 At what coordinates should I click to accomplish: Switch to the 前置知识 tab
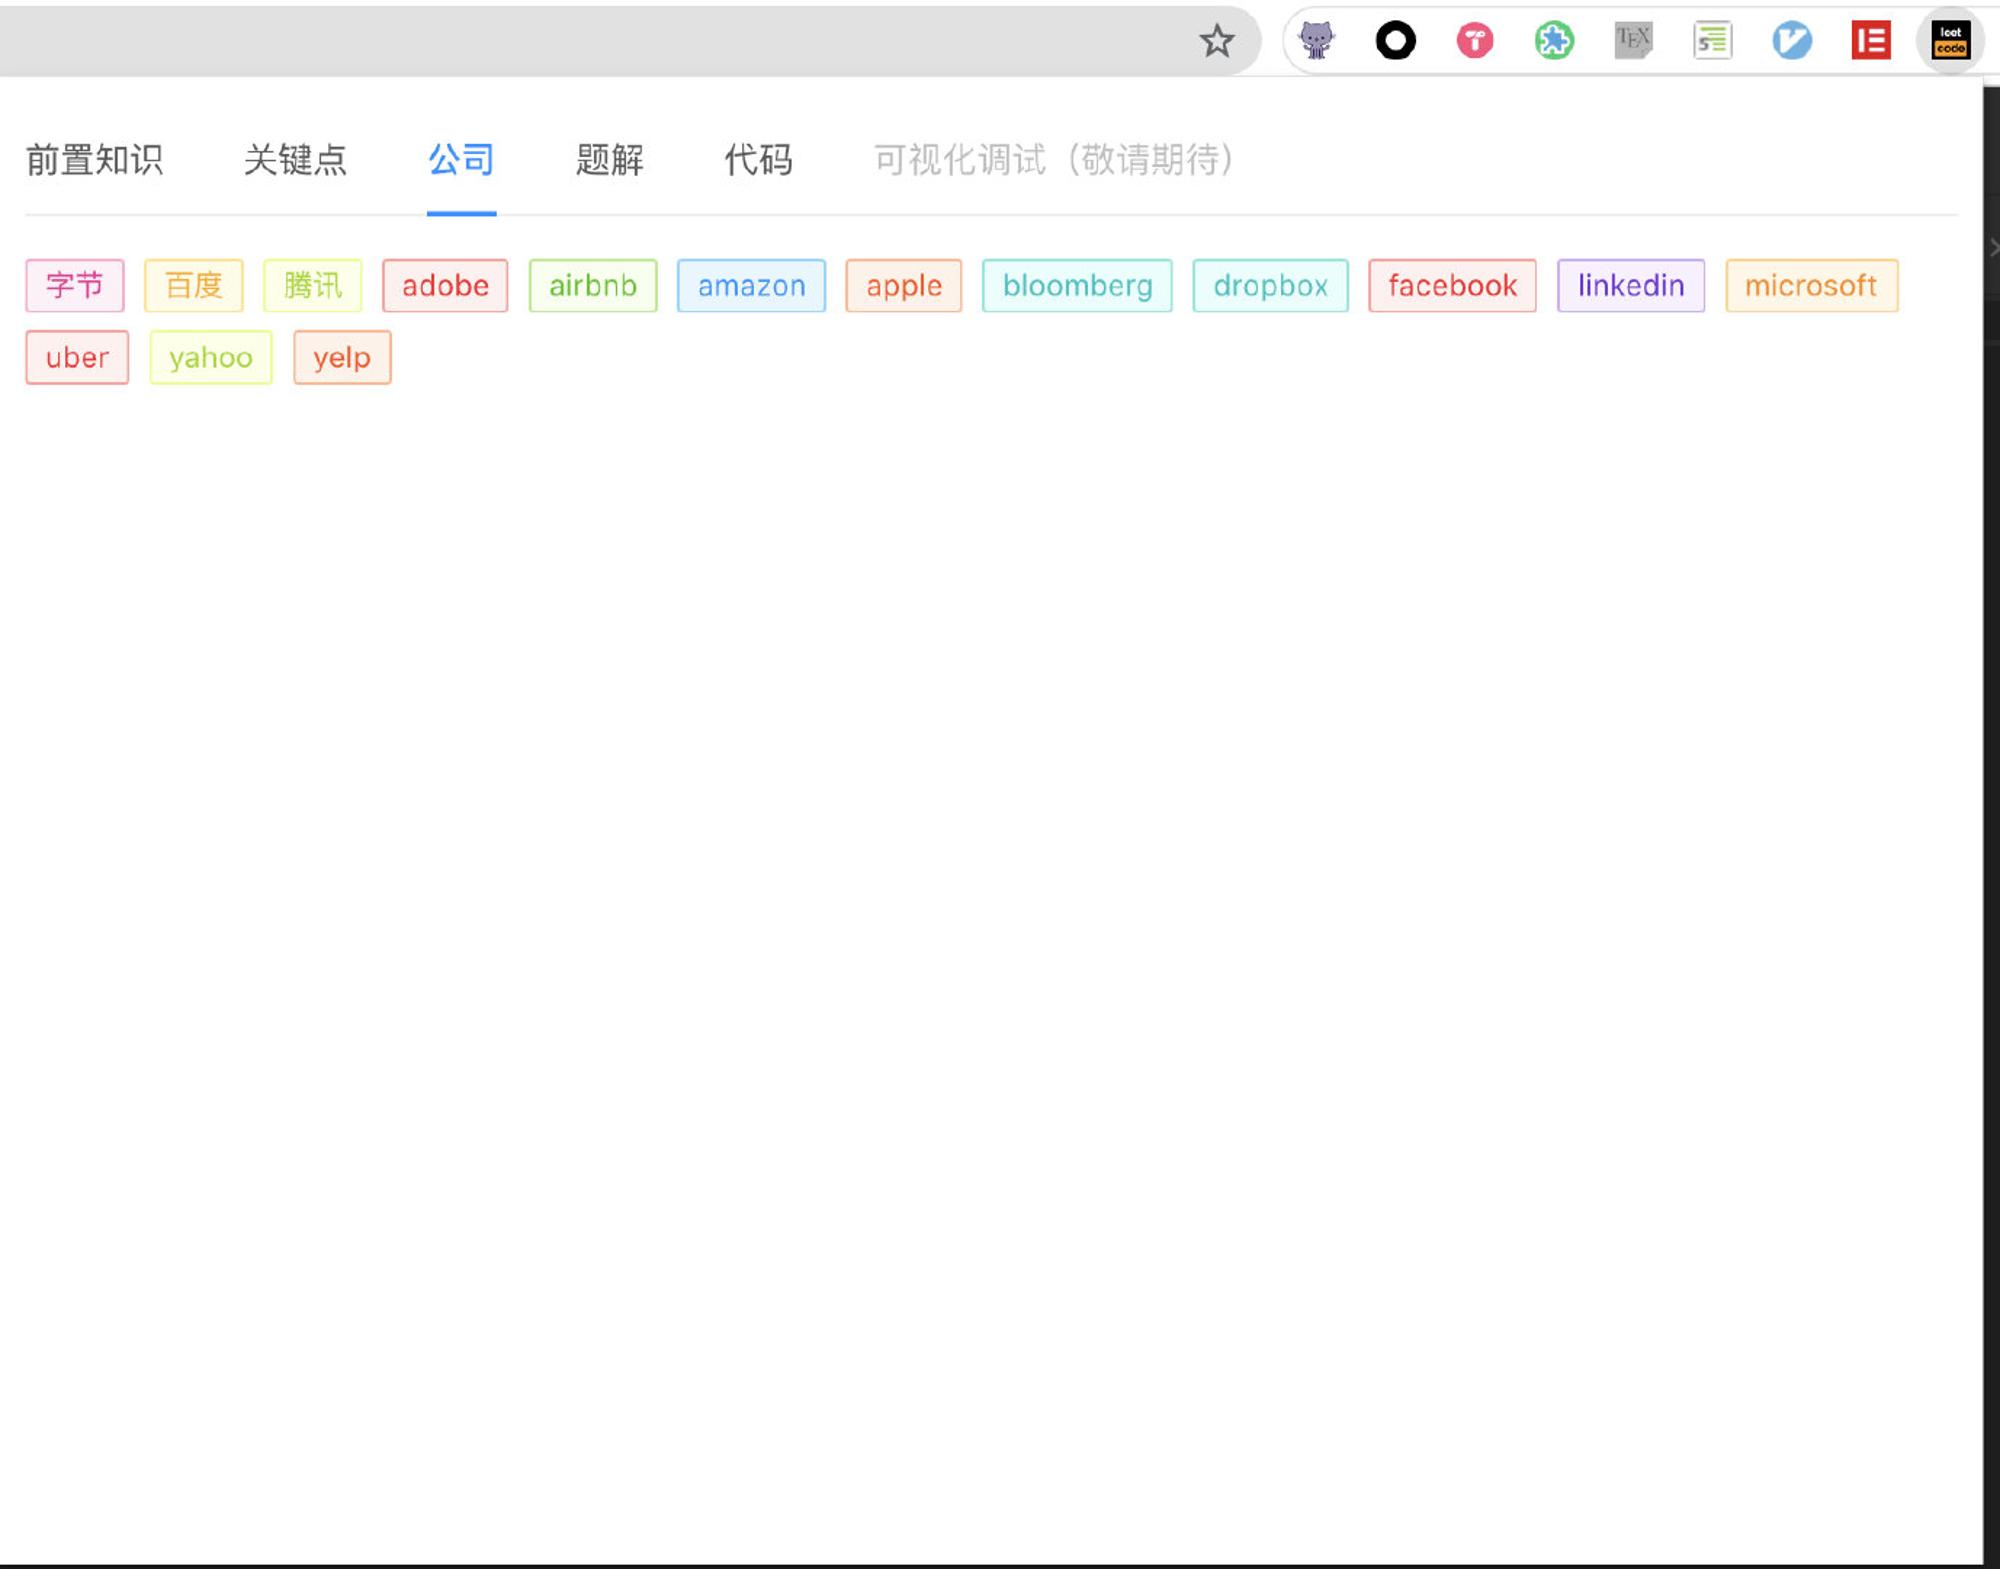click(x=95, y=160)
